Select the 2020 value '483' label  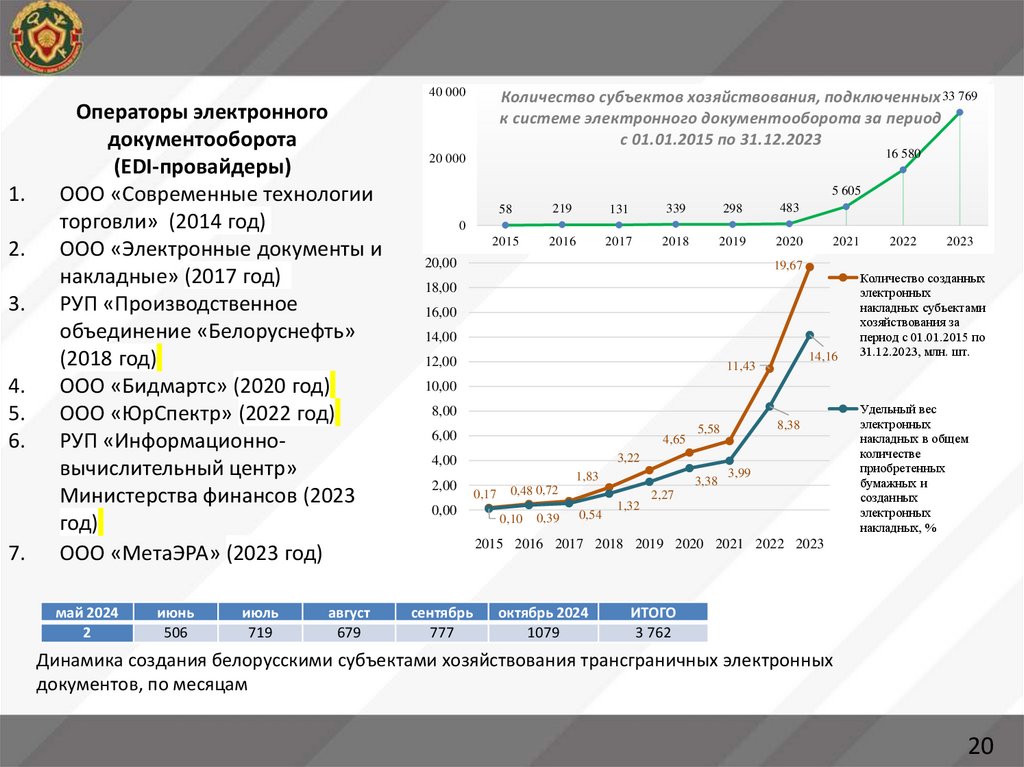[x=789, y=208]
